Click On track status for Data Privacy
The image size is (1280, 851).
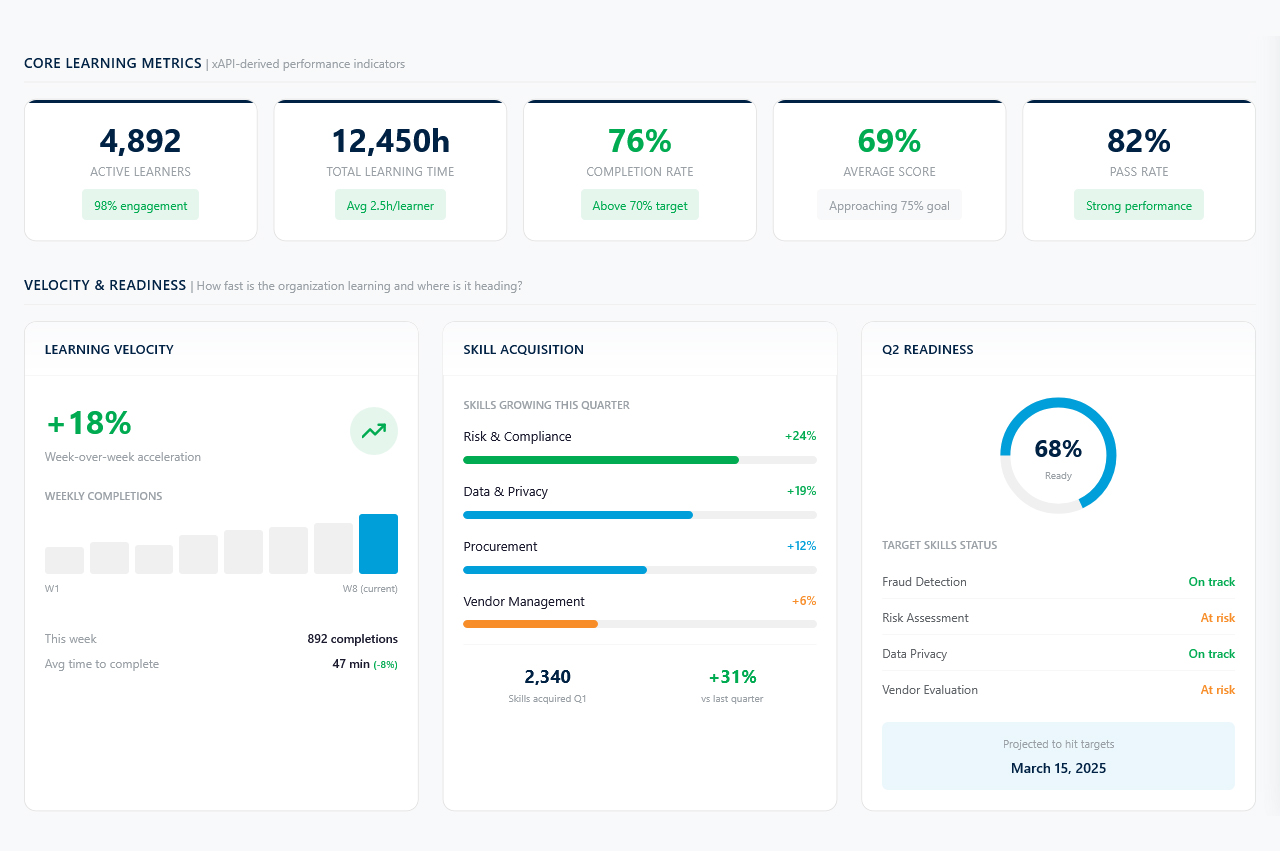coord(1211,654)
